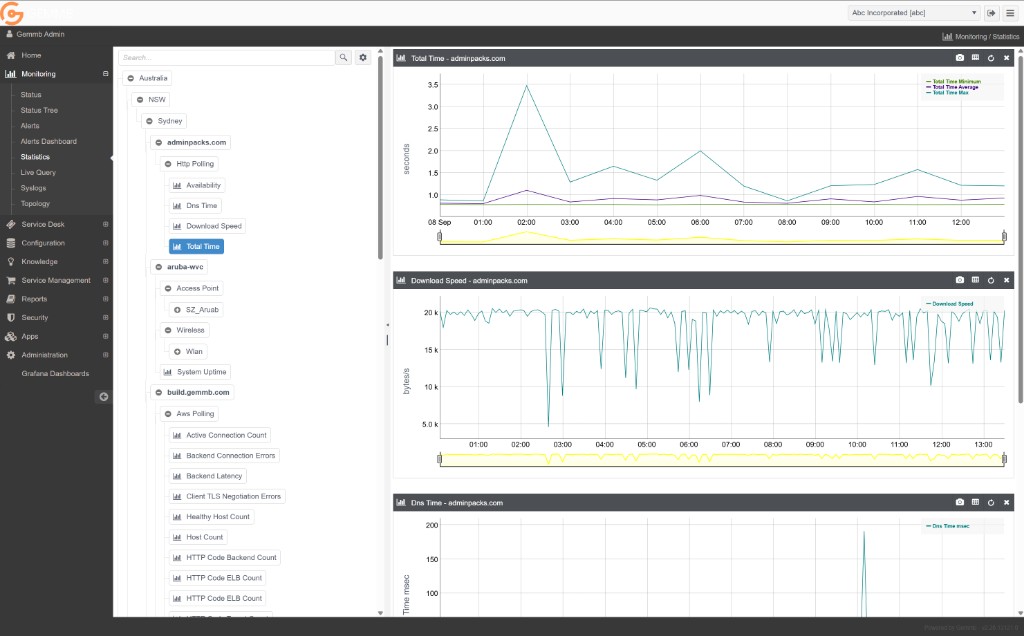Open Topology page

35,204
